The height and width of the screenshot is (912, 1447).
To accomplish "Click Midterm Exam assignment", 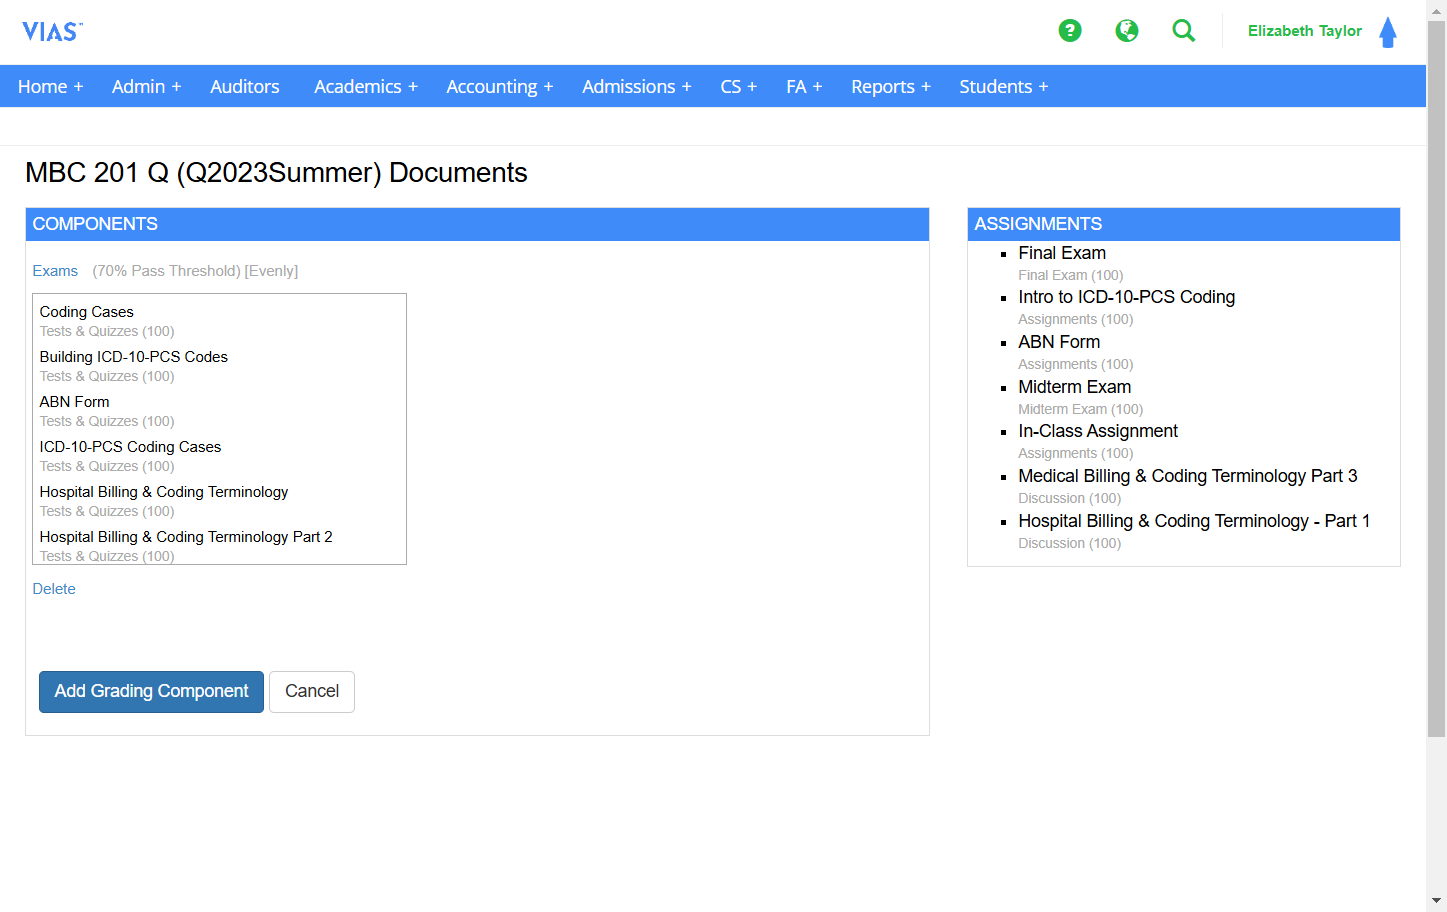I will click(1074, 387).
